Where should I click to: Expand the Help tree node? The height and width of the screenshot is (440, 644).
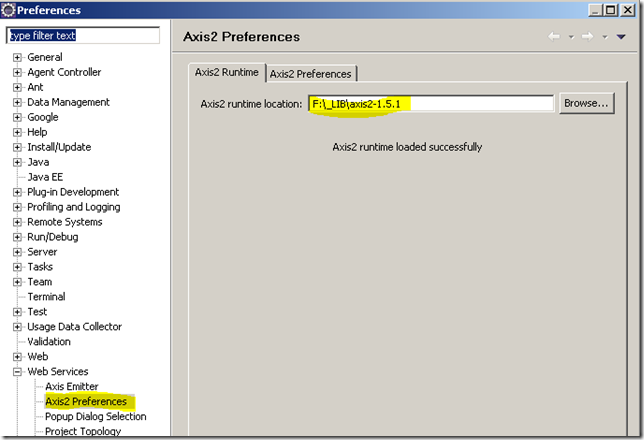point(17,132)
